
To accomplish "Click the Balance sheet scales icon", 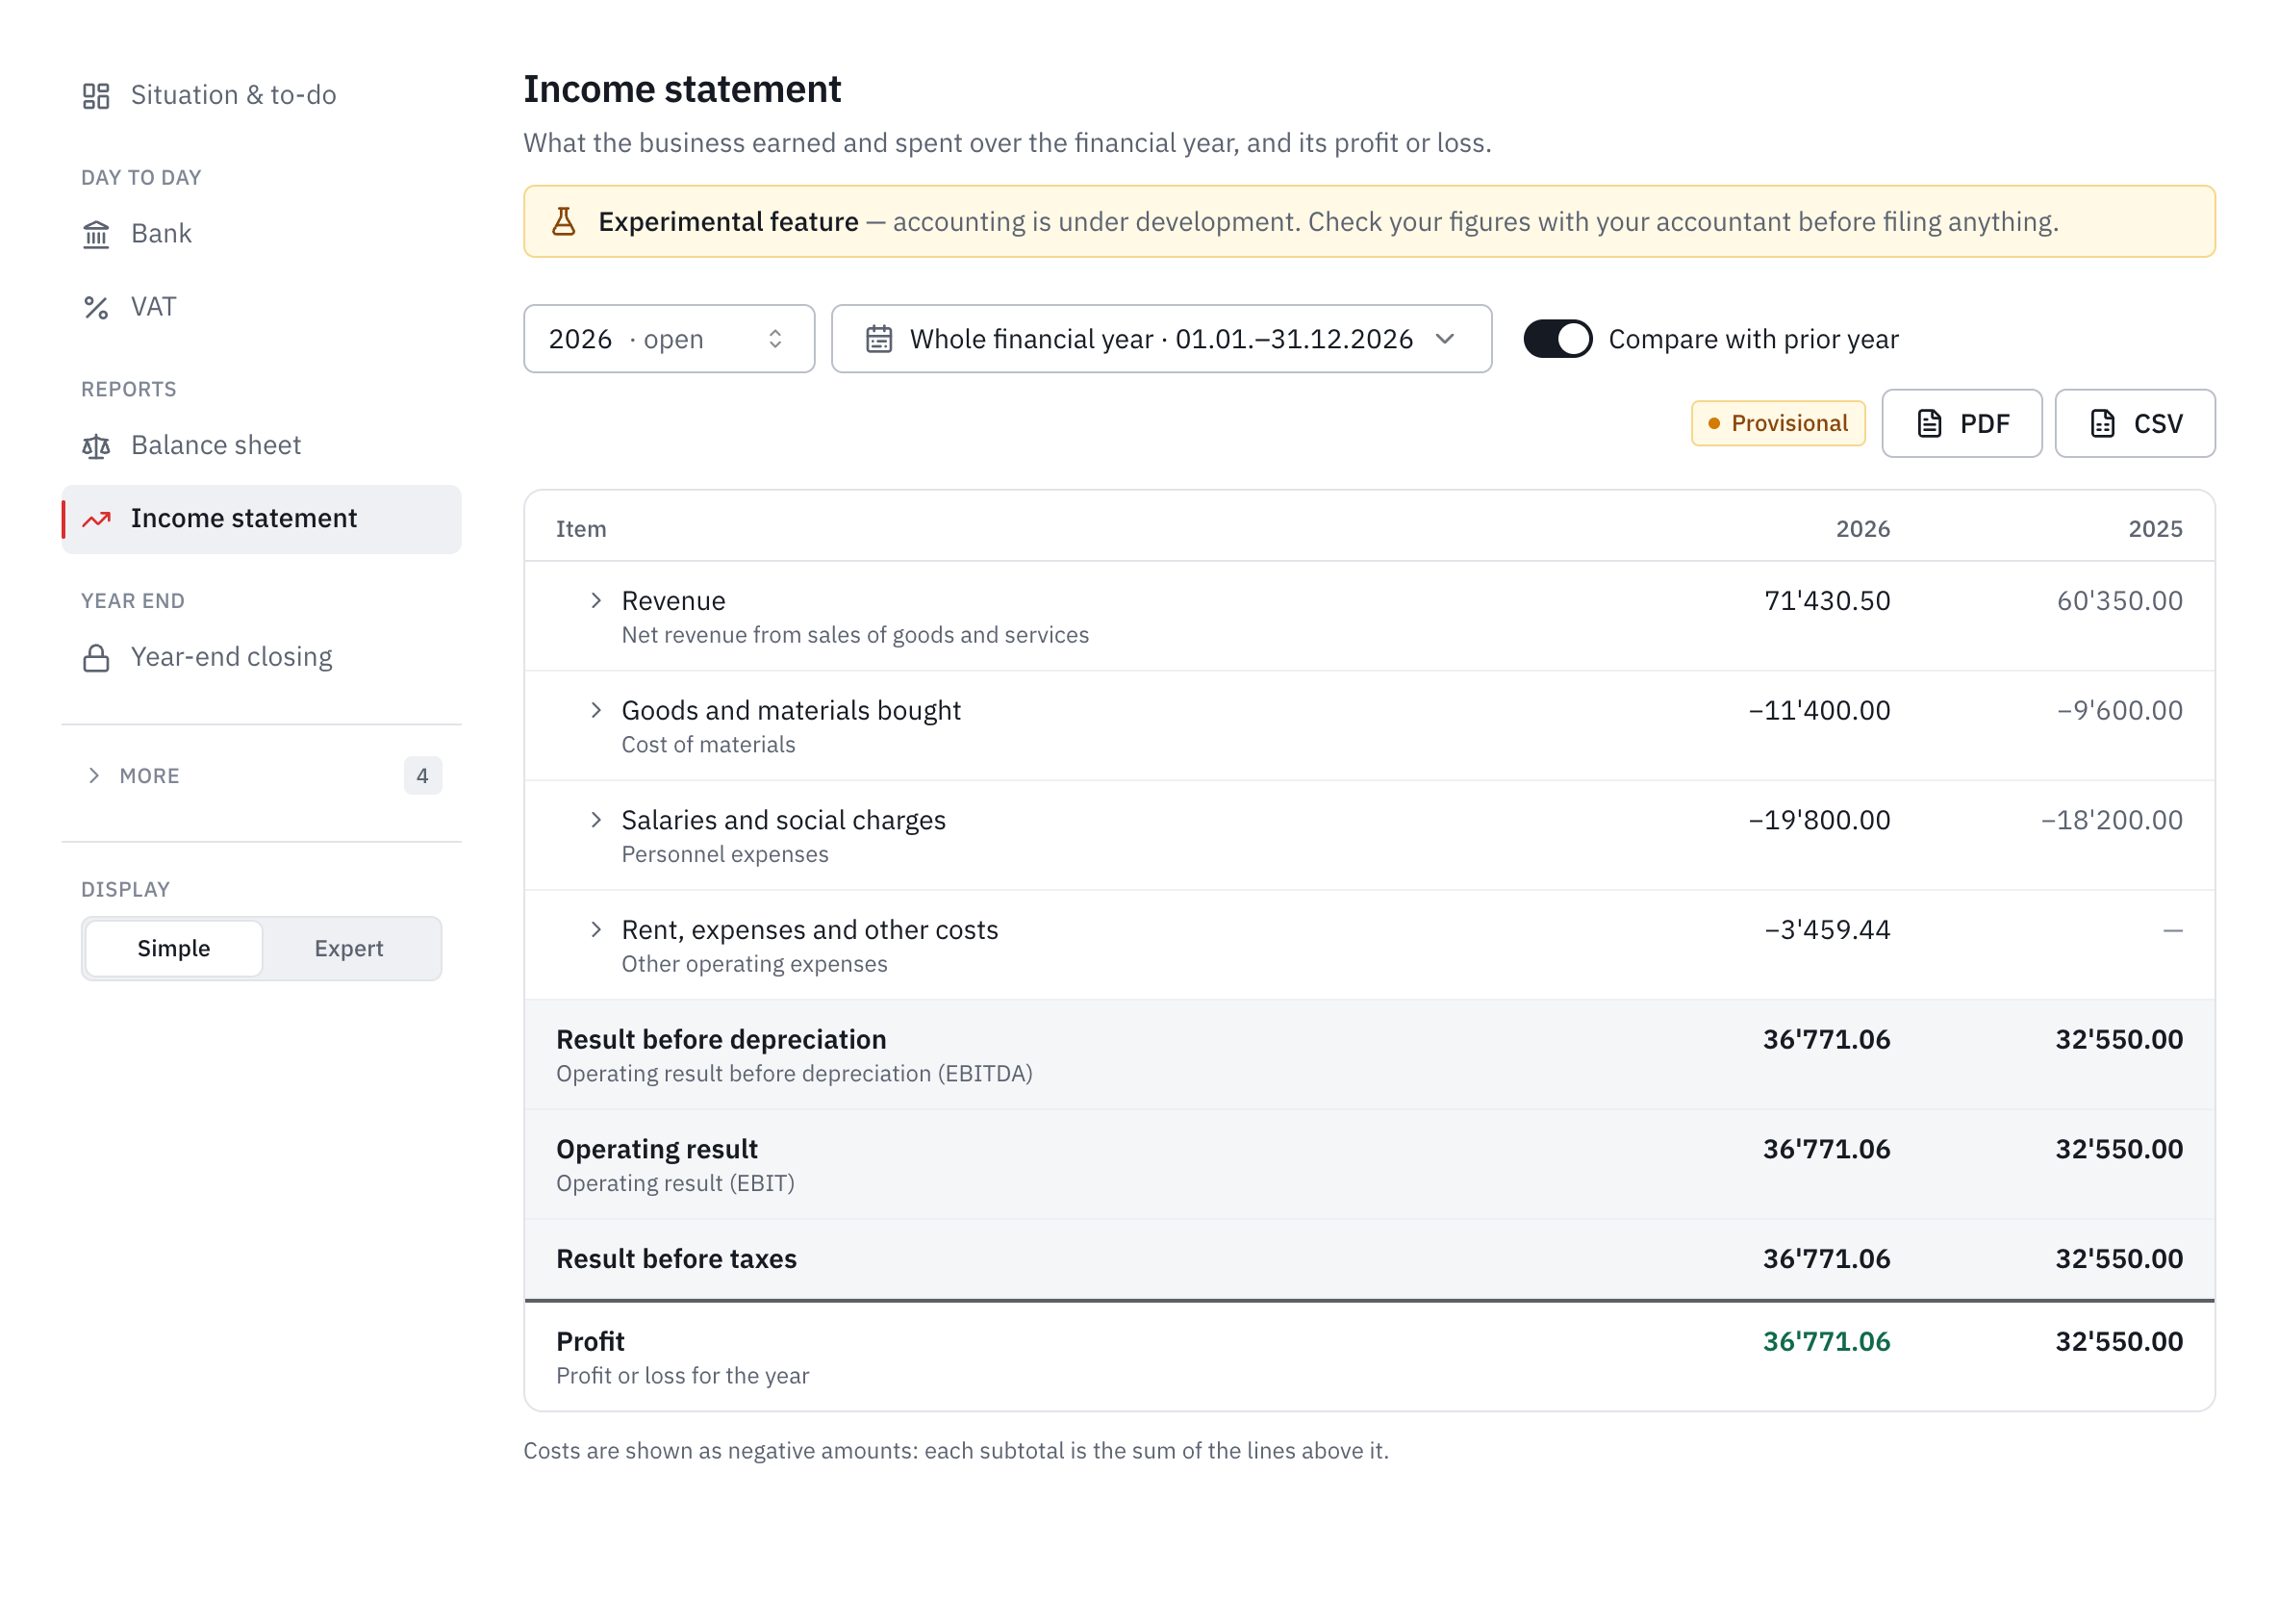I will [96, 446].
